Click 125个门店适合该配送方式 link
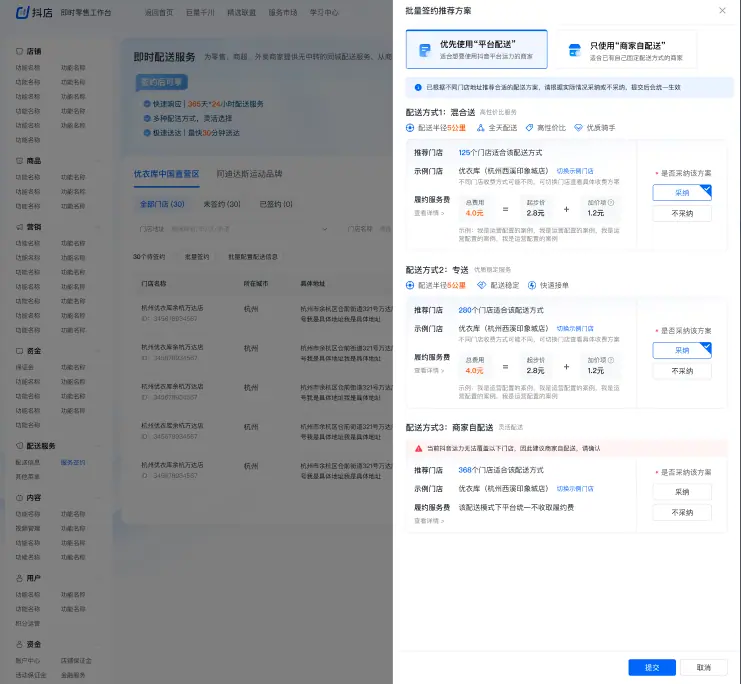741x684 pixels. pos(500,153)
